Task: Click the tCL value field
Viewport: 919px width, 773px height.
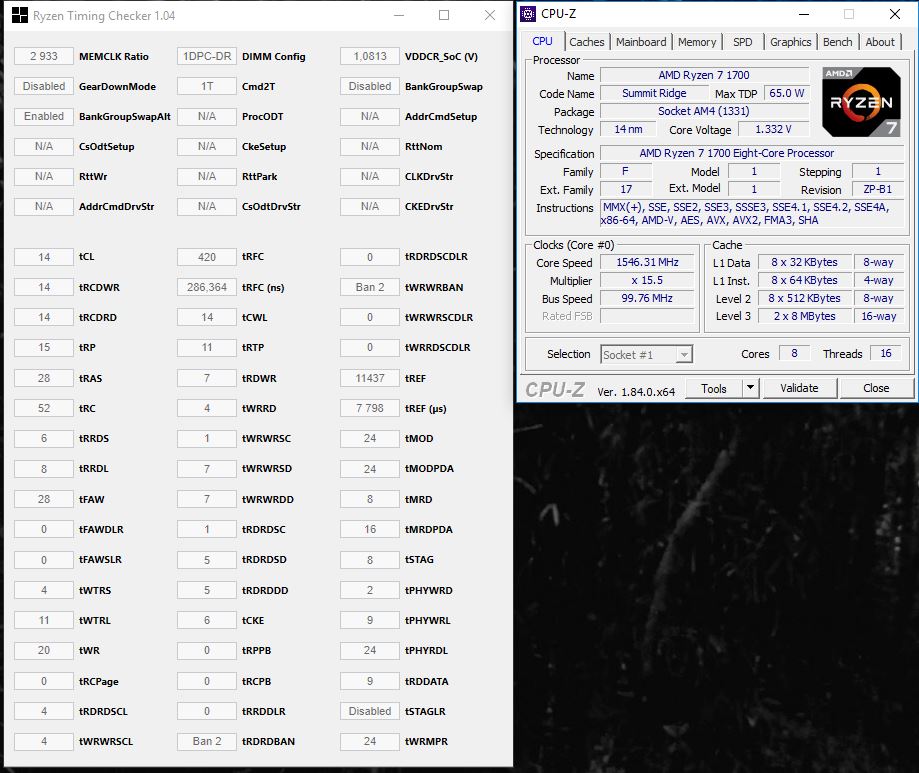Action: click(x=44, y=257)
